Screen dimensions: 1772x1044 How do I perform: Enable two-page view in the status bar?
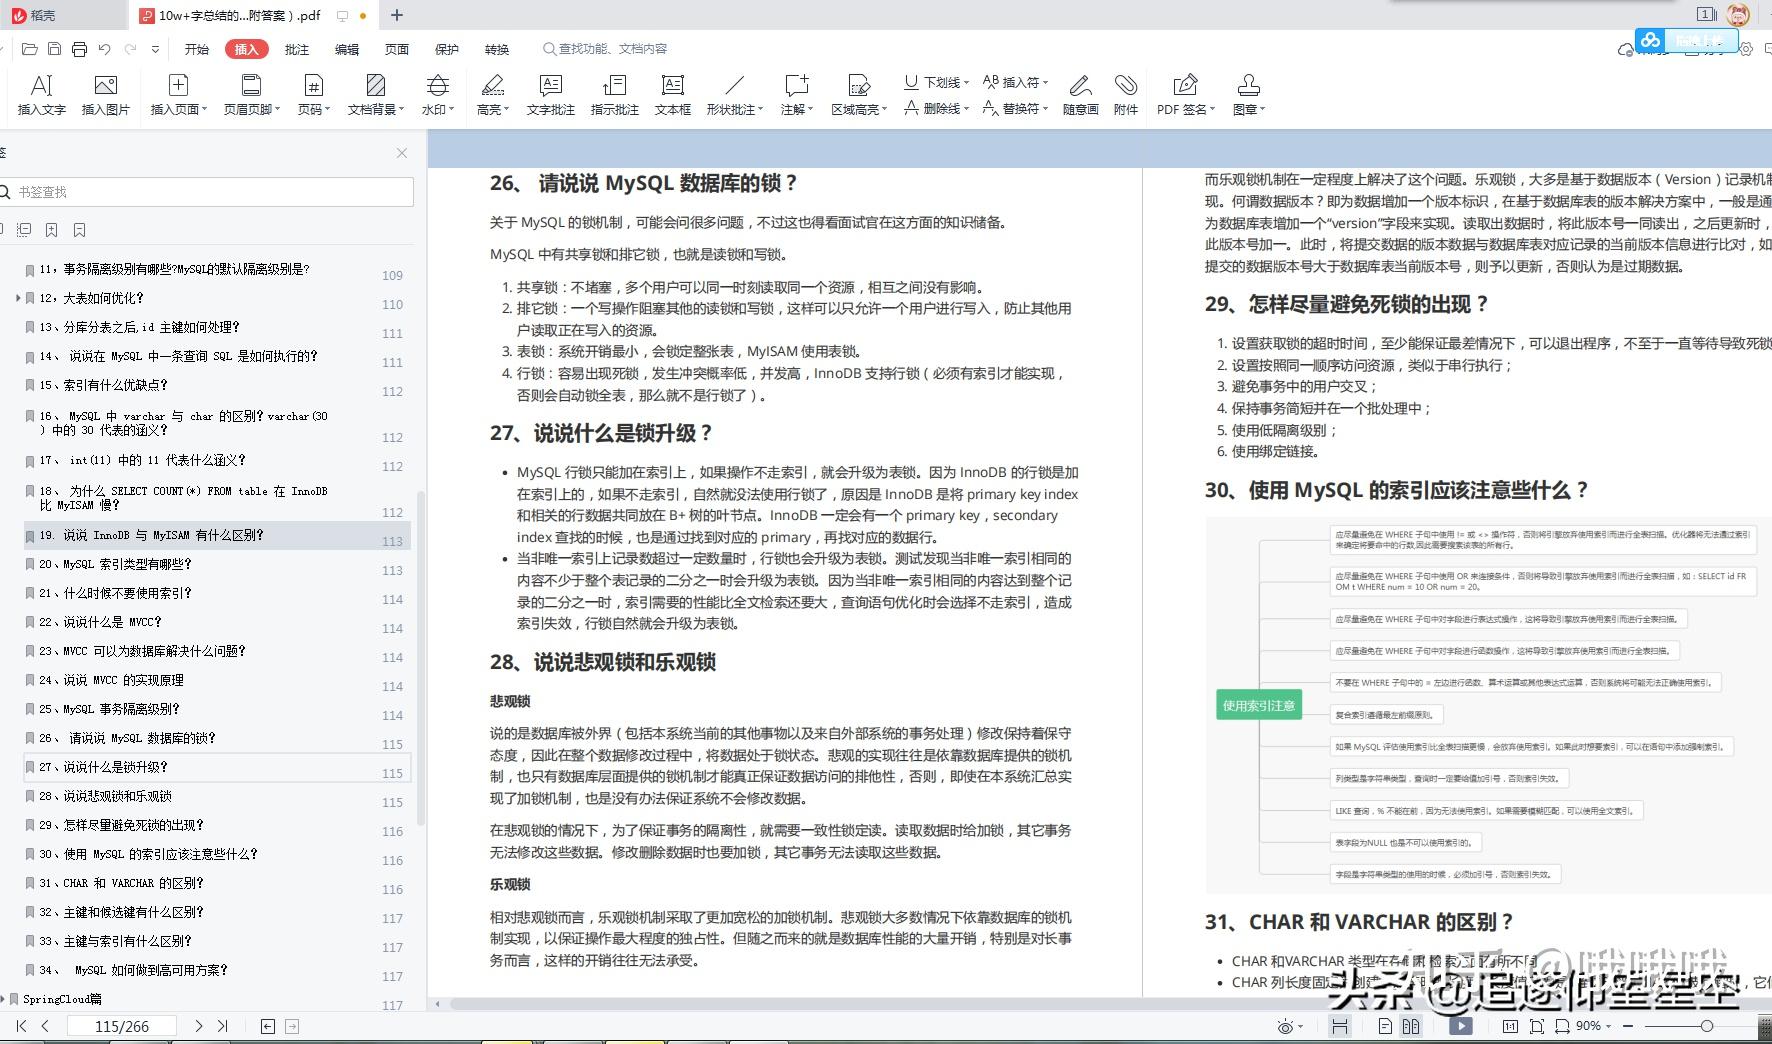coord(1410,1026)
